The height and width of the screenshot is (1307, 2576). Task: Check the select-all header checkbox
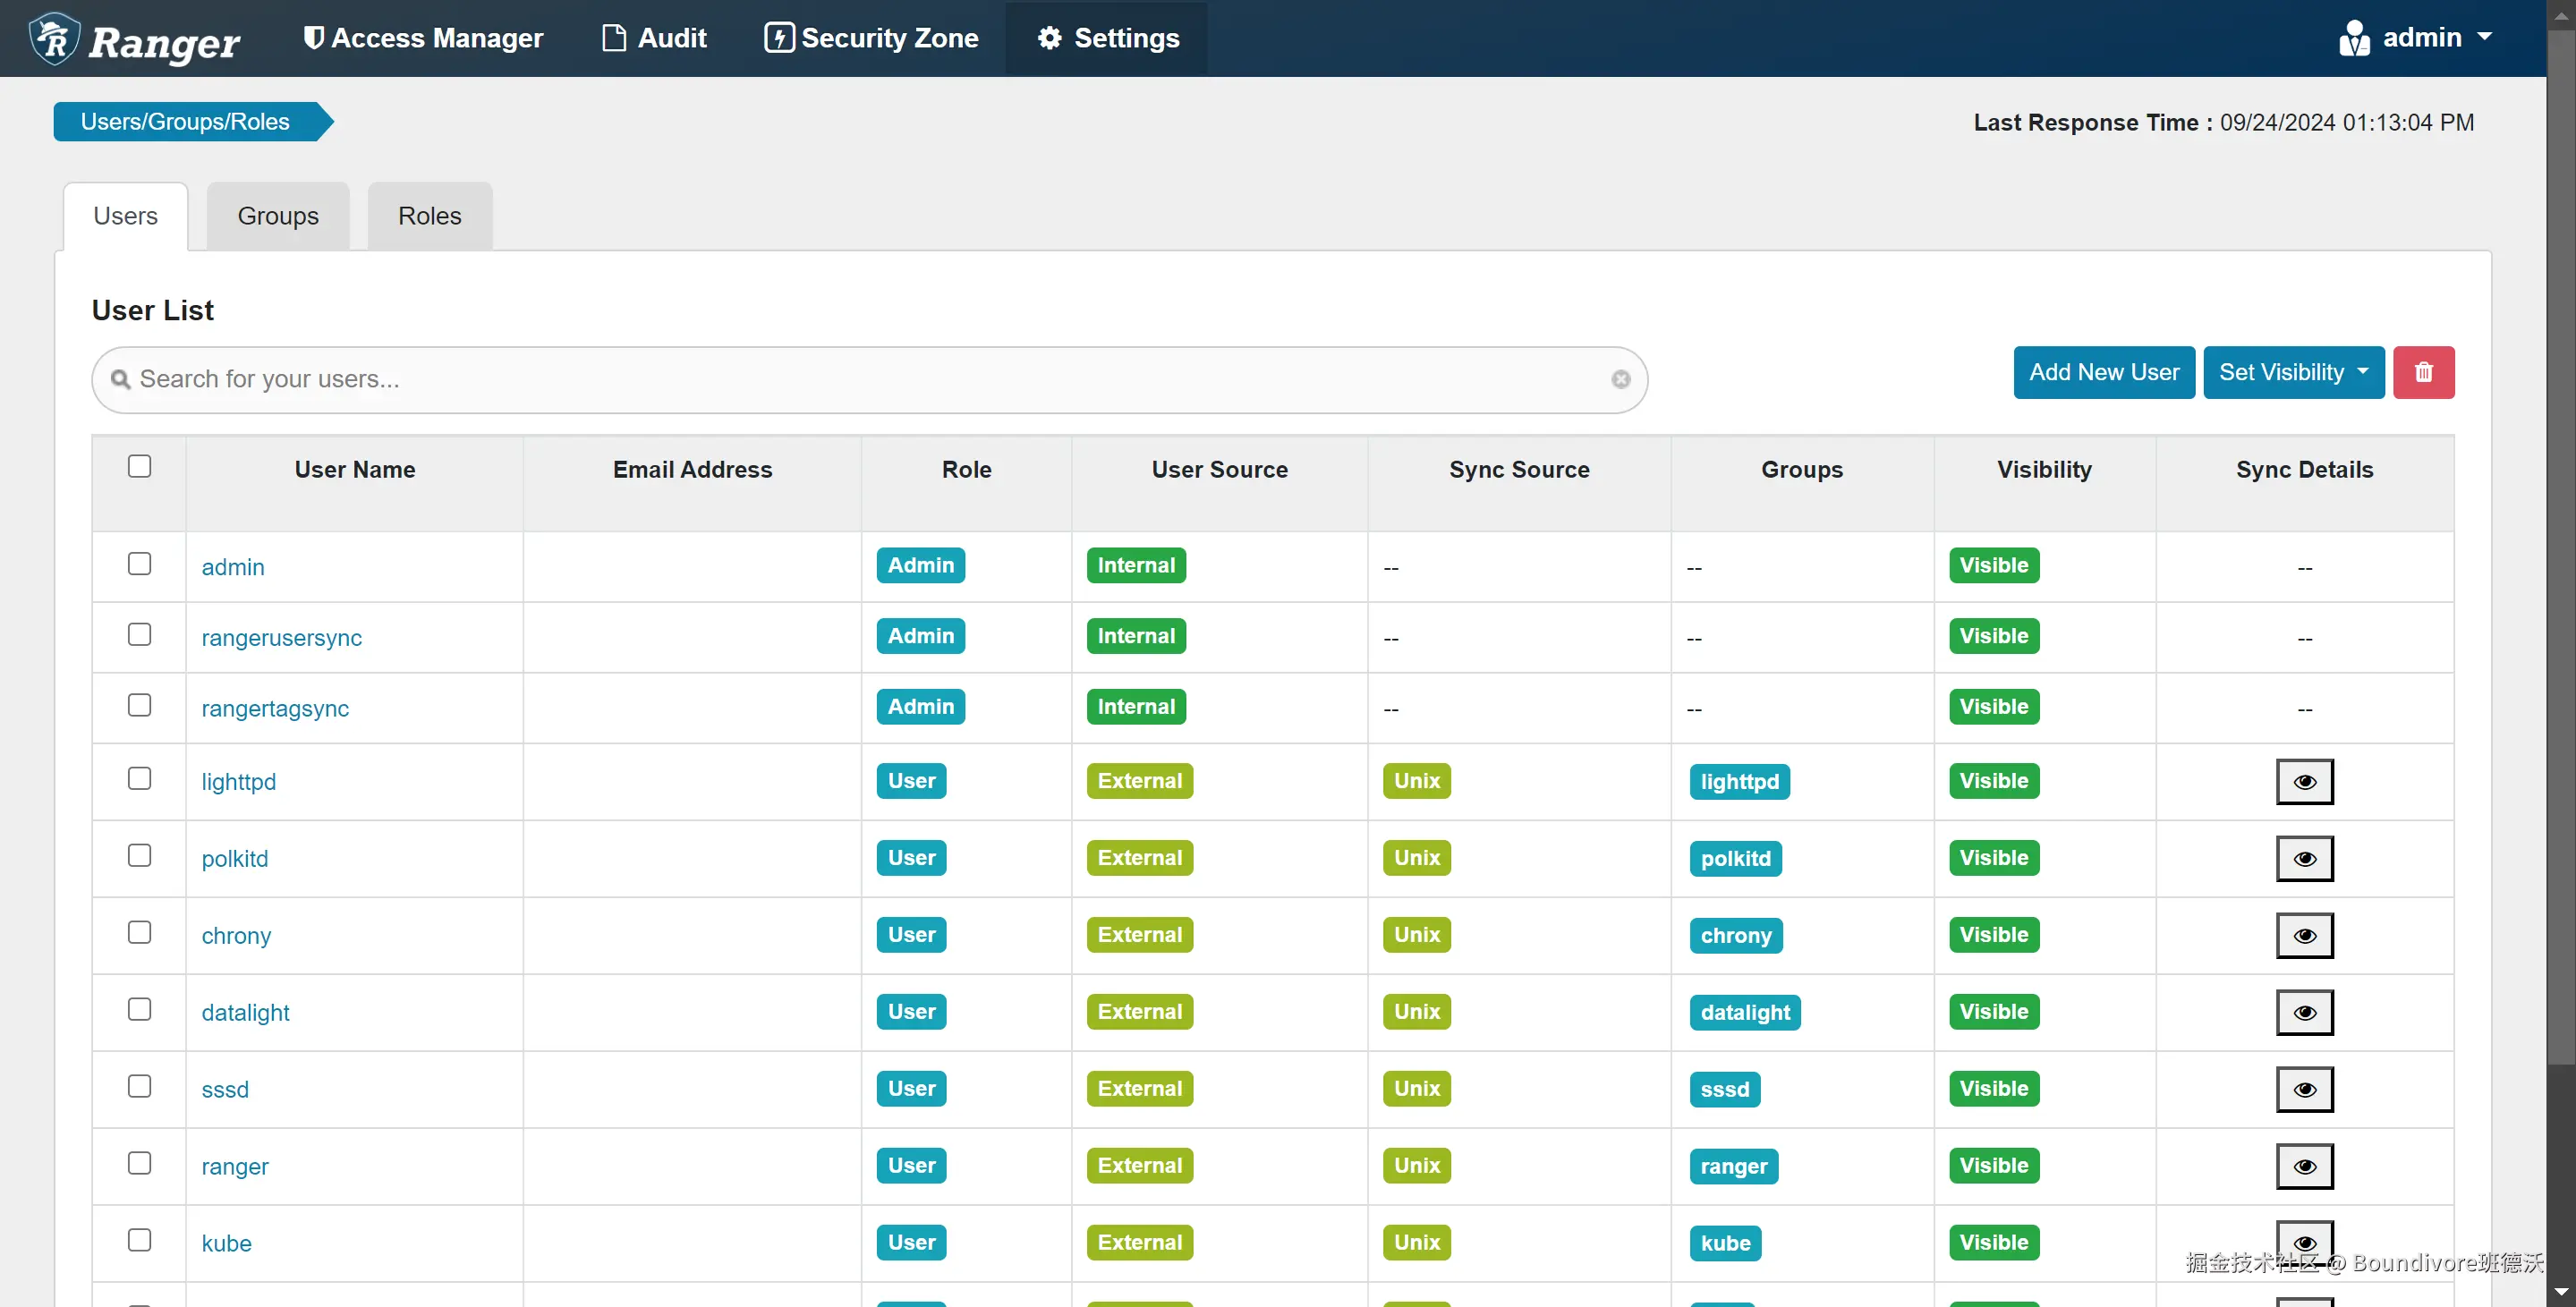(x=139, y=466)
